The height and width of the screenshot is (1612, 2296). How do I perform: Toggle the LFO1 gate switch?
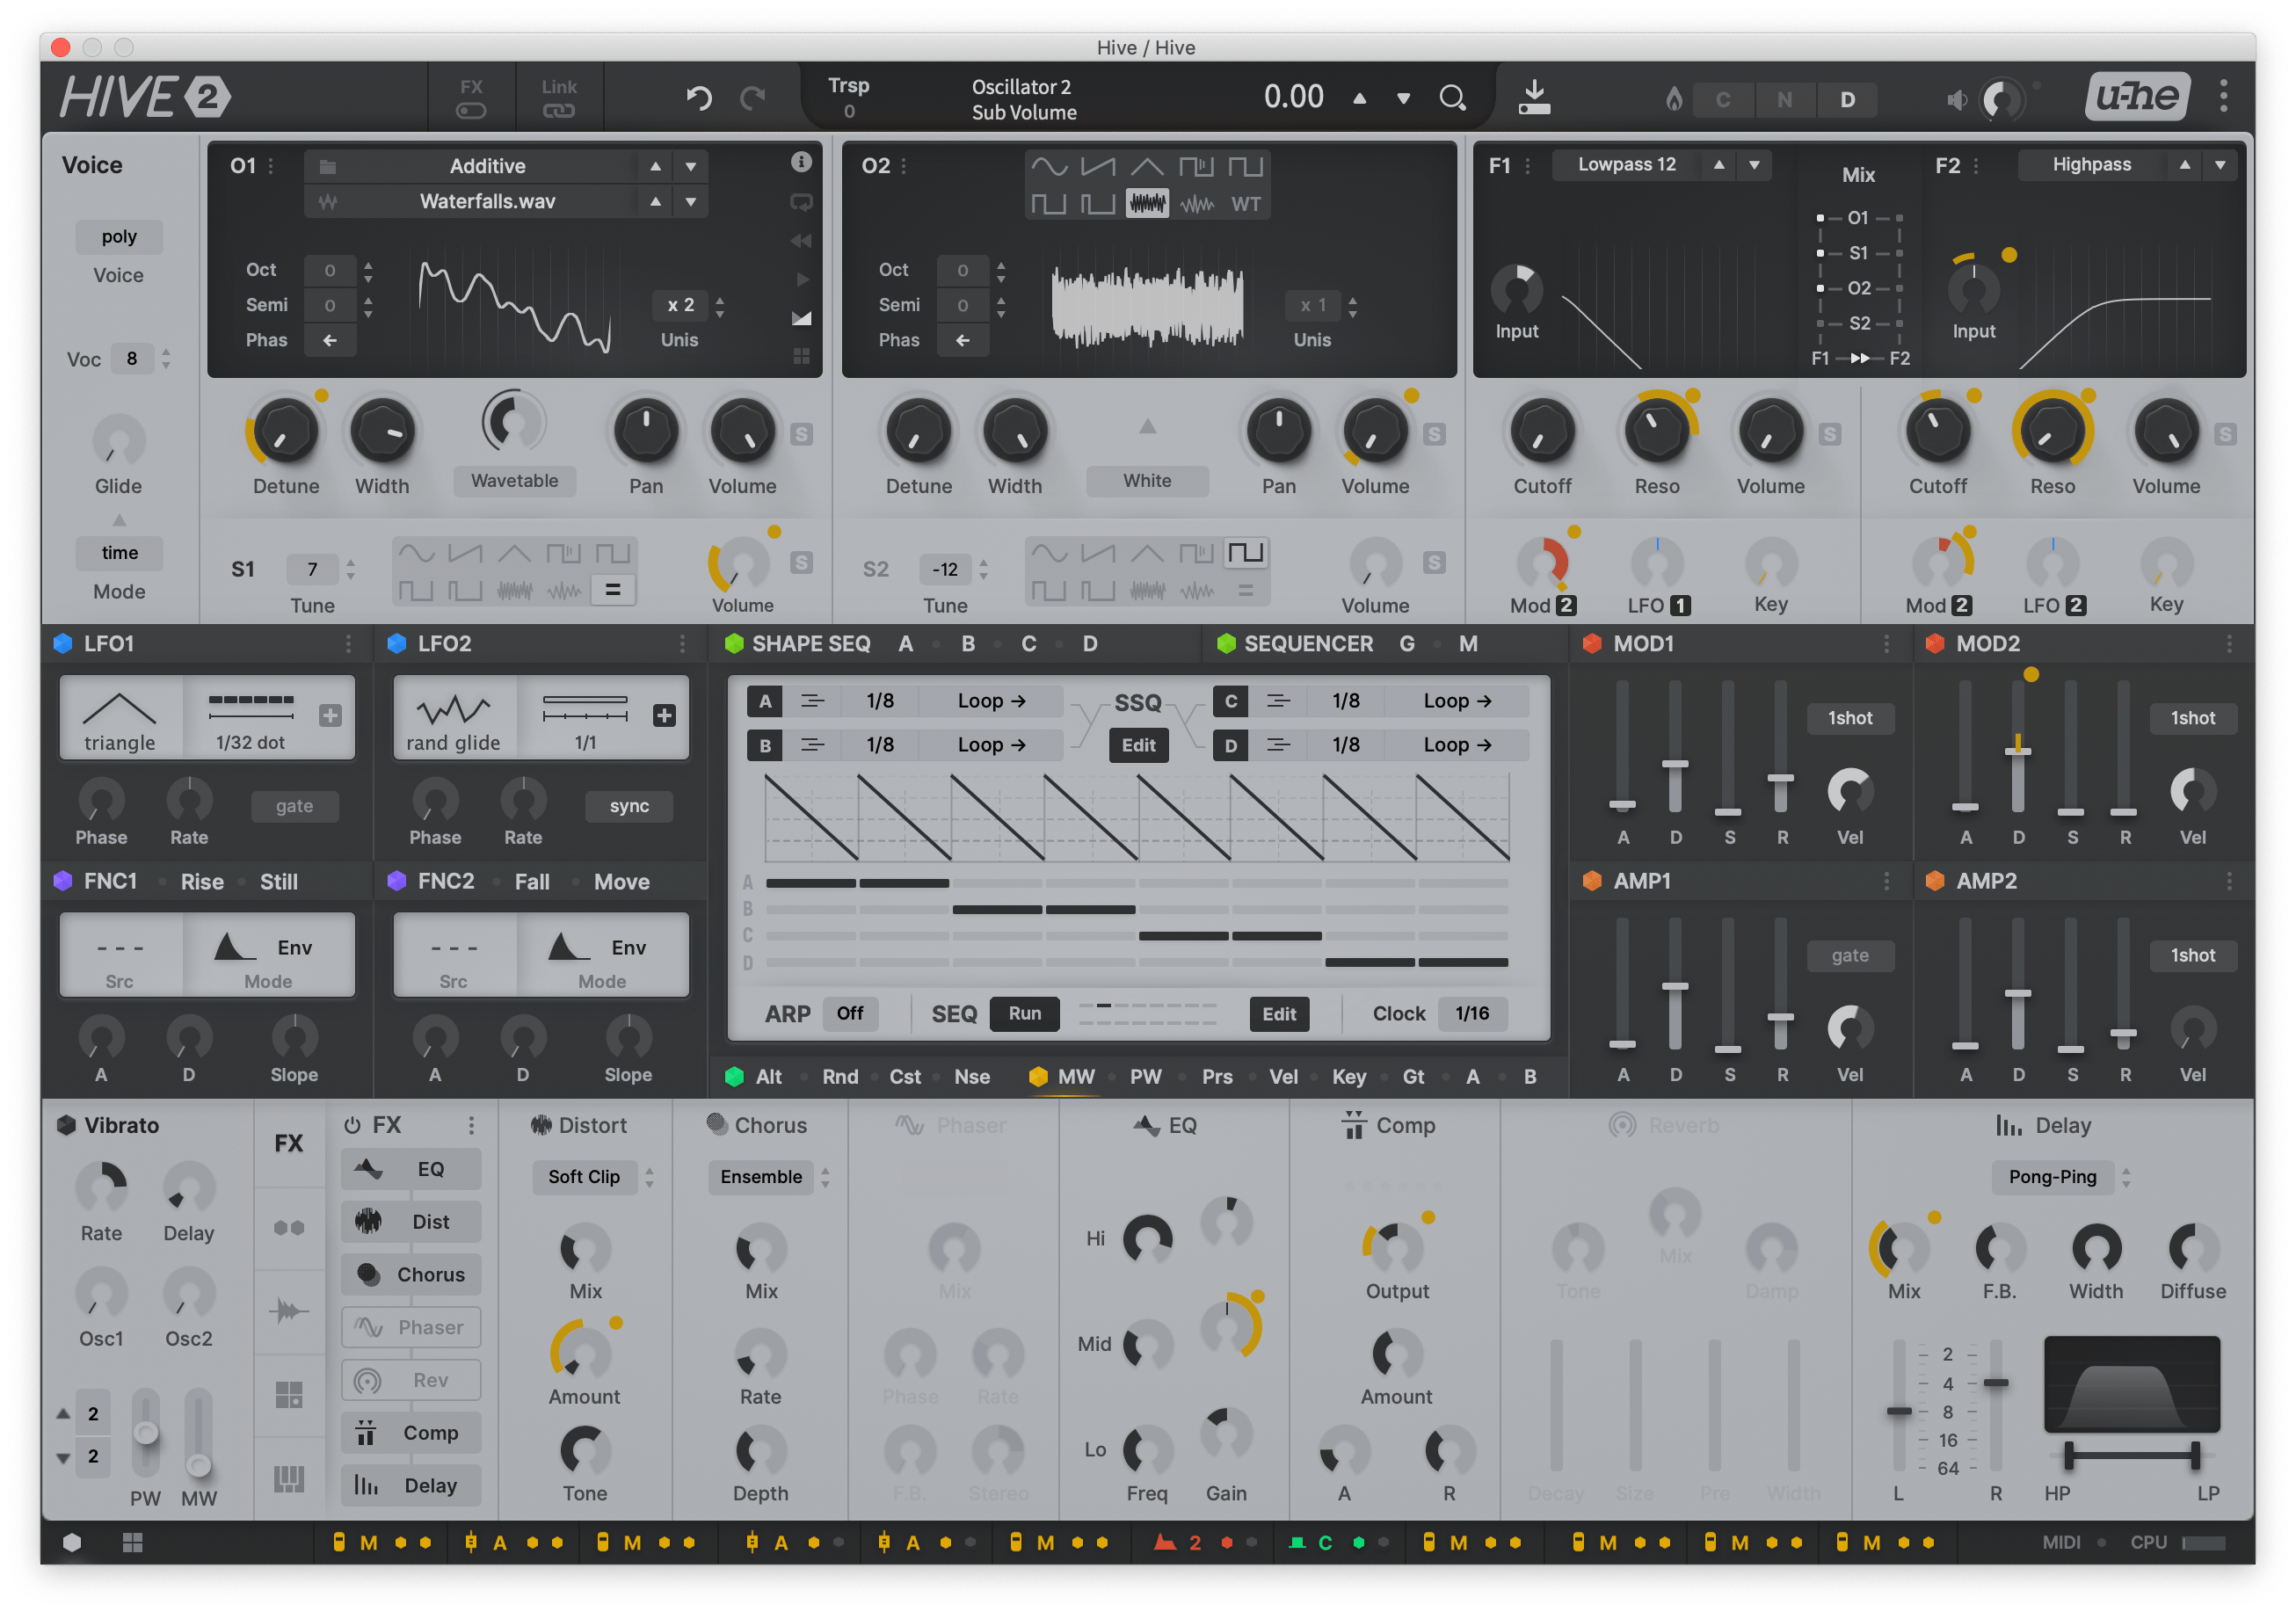coord(294,806)
